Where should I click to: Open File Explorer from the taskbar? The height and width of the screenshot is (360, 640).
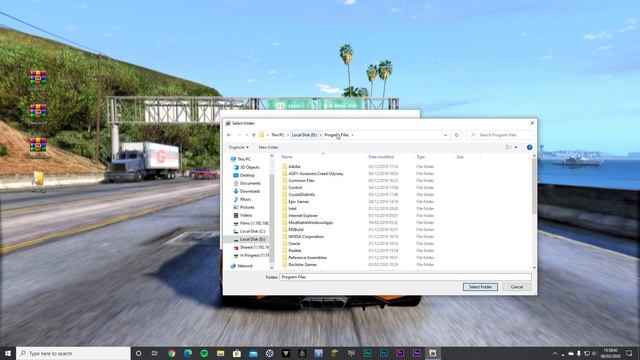pos(220,353)
